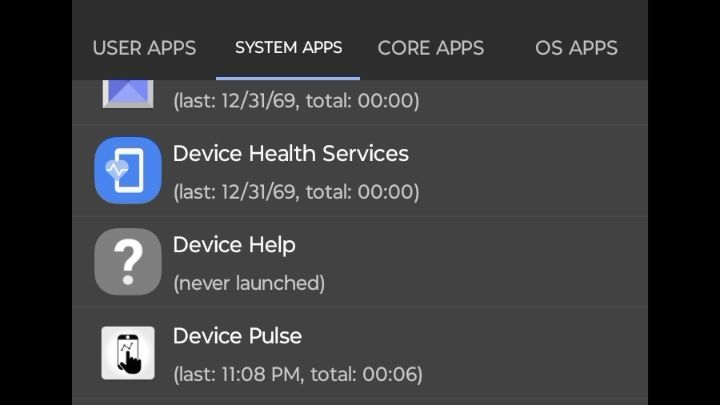Tap the top partially hidden app's usage line
The height and width of the screenshot is (405, 720).
click(x=296, y=101)
